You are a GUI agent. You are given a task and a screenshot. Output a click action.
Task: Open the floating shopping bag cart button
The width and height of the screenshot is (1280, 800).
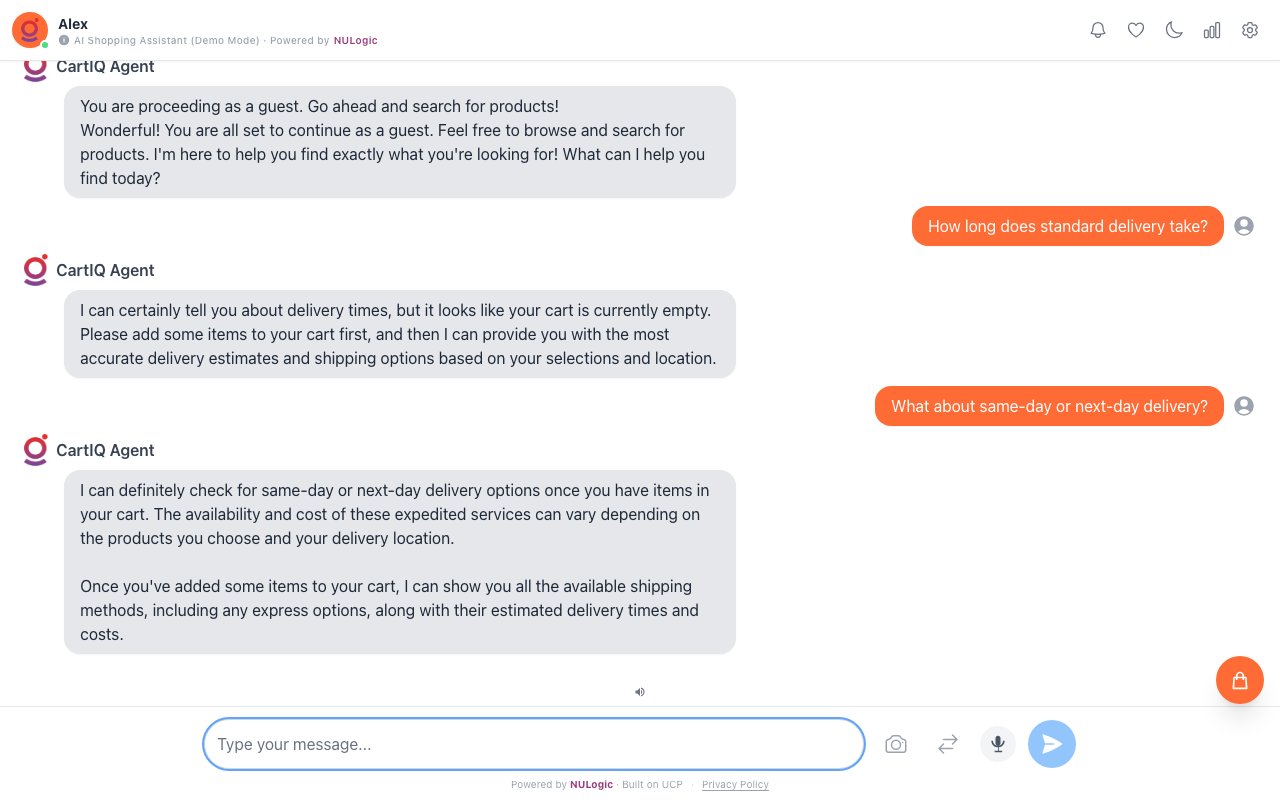coord(1240,680)
